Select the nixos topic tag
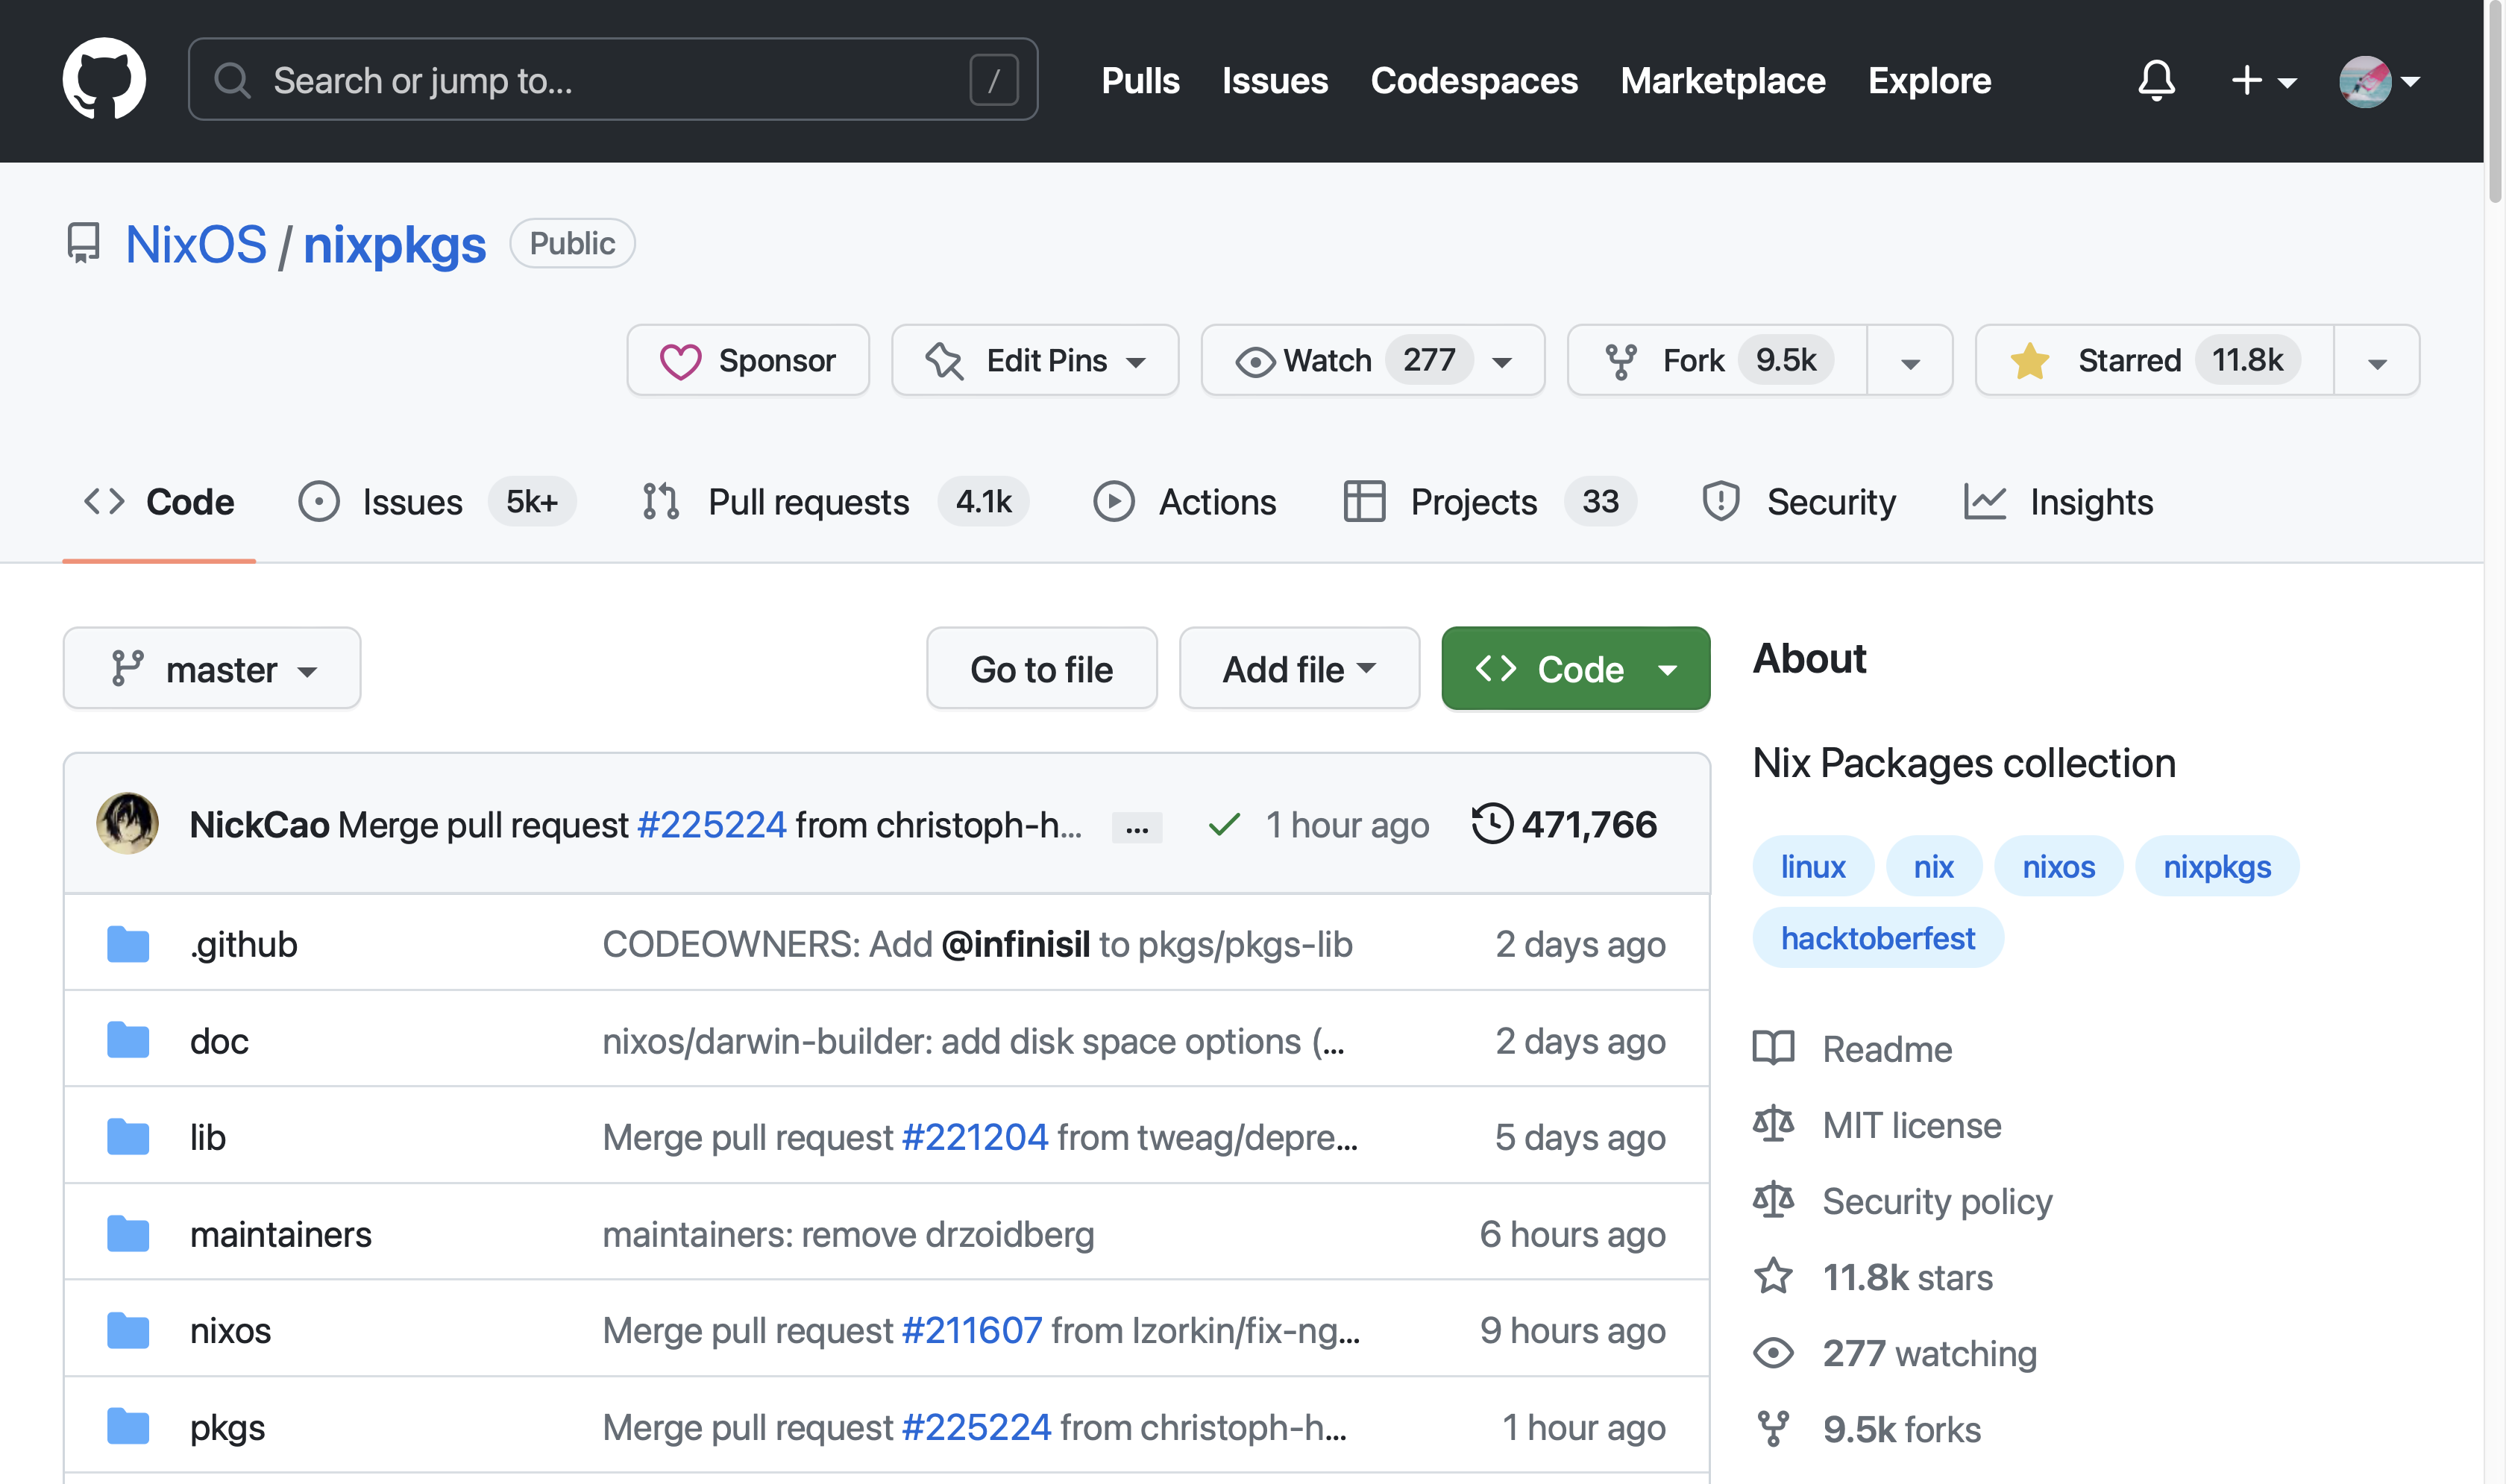 pos(2058,866)
